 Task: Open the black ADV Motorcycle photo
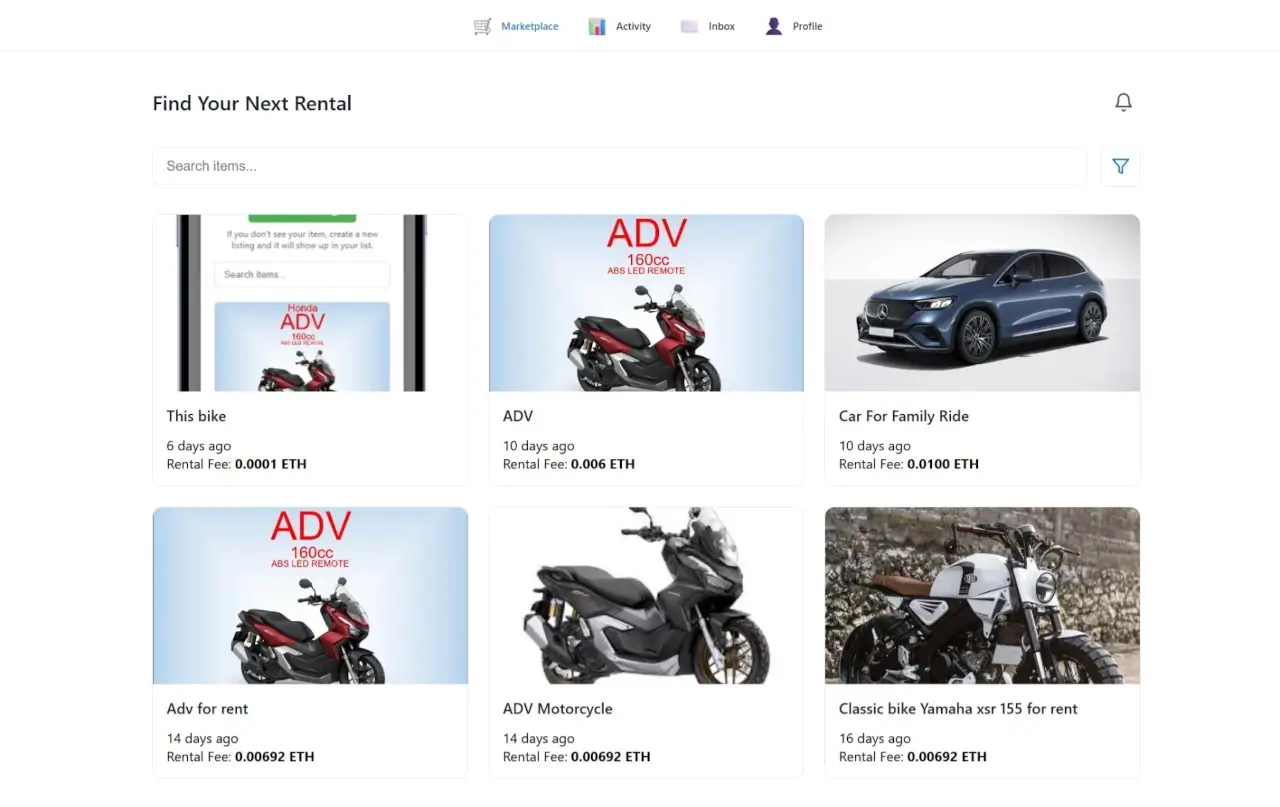tap(645, 595)
